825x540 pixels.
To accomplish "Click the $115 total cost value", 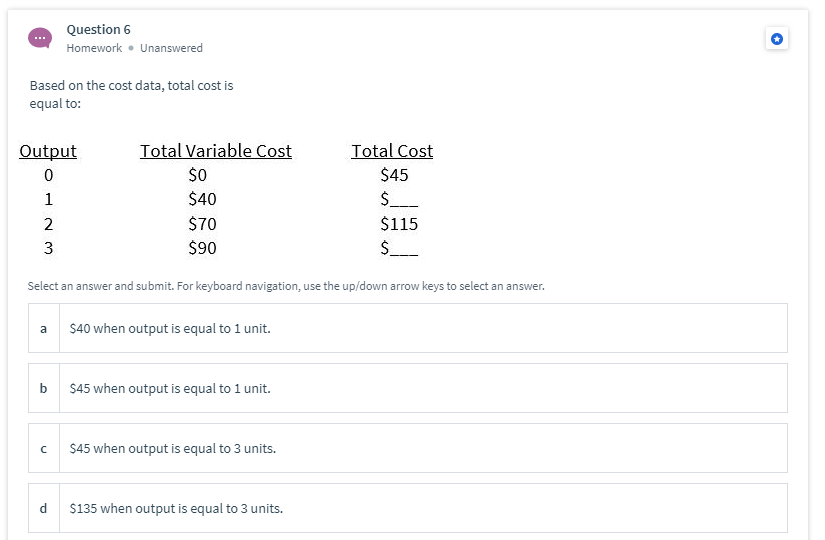I will (399, 224).
